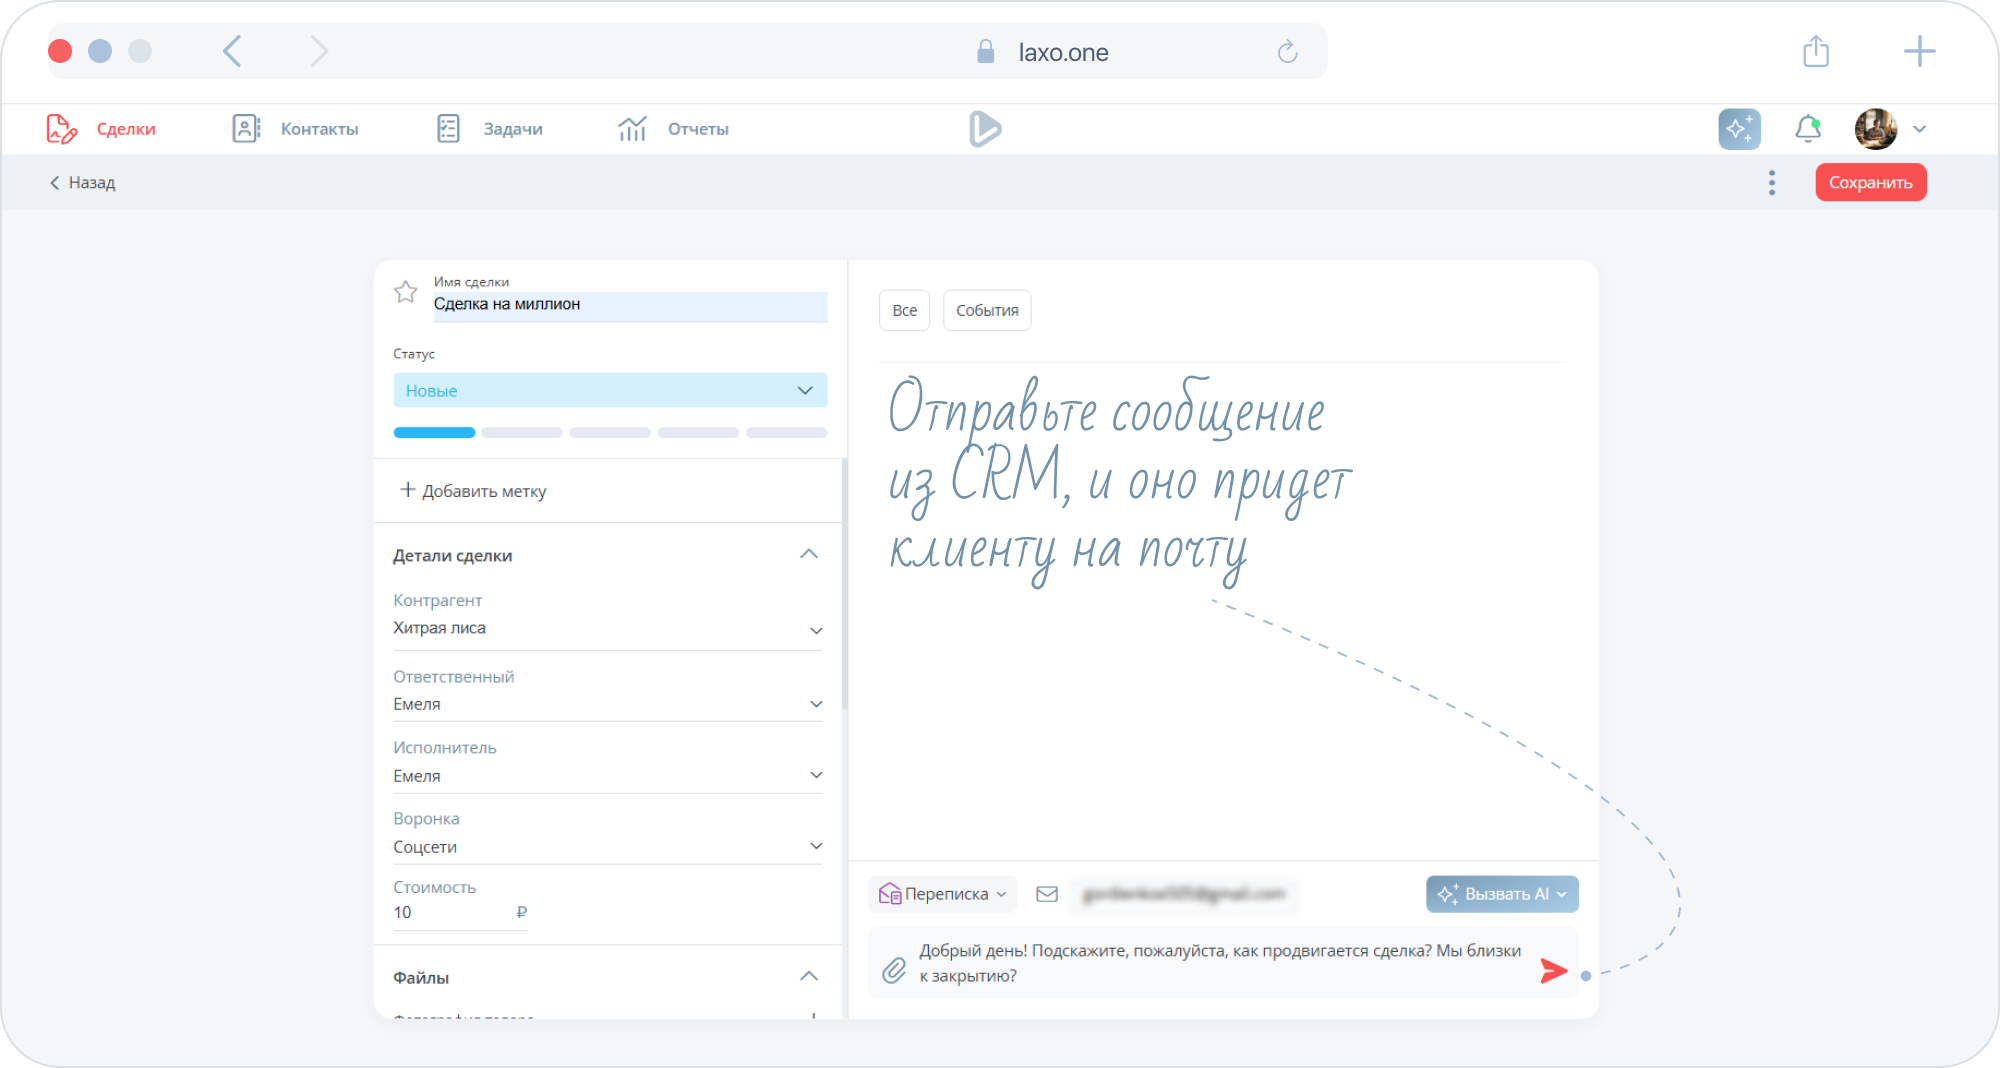Open the Статус dropdown showing Новые
The image size is (2000, 1068).
tap(610, 390)
